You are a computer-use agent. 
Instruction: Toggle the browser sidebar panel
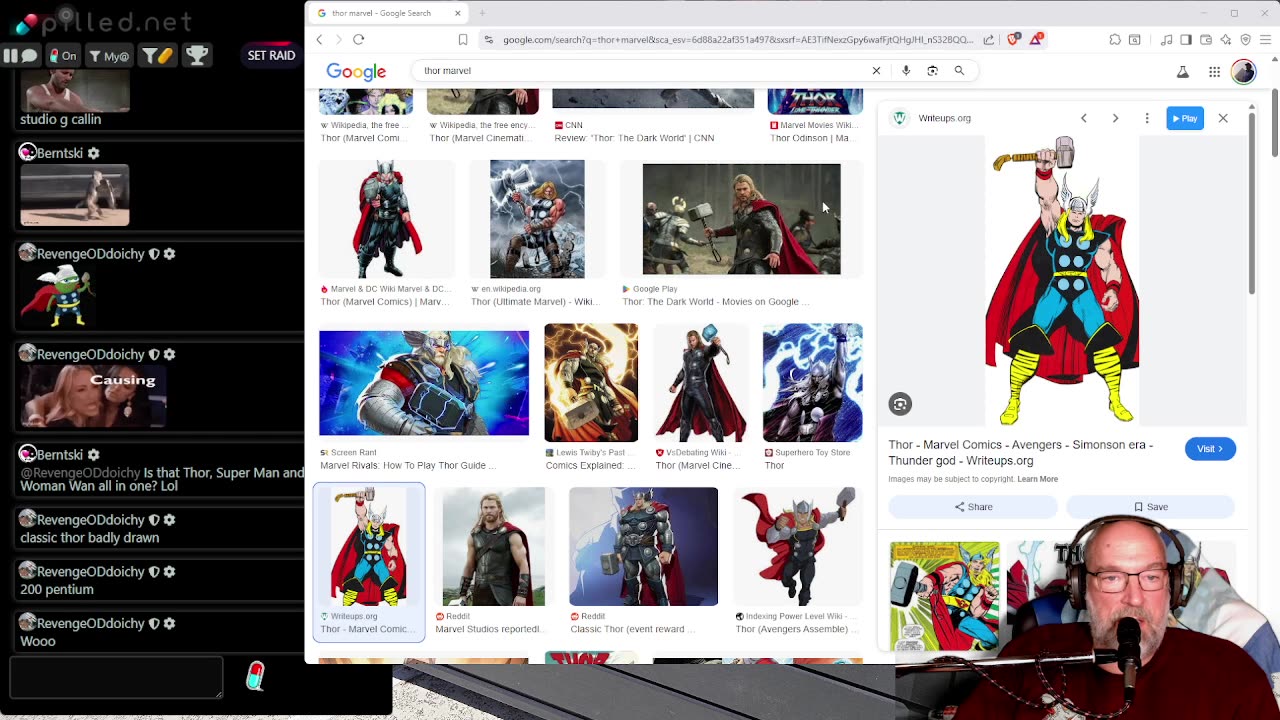[x=1186, y=40]
